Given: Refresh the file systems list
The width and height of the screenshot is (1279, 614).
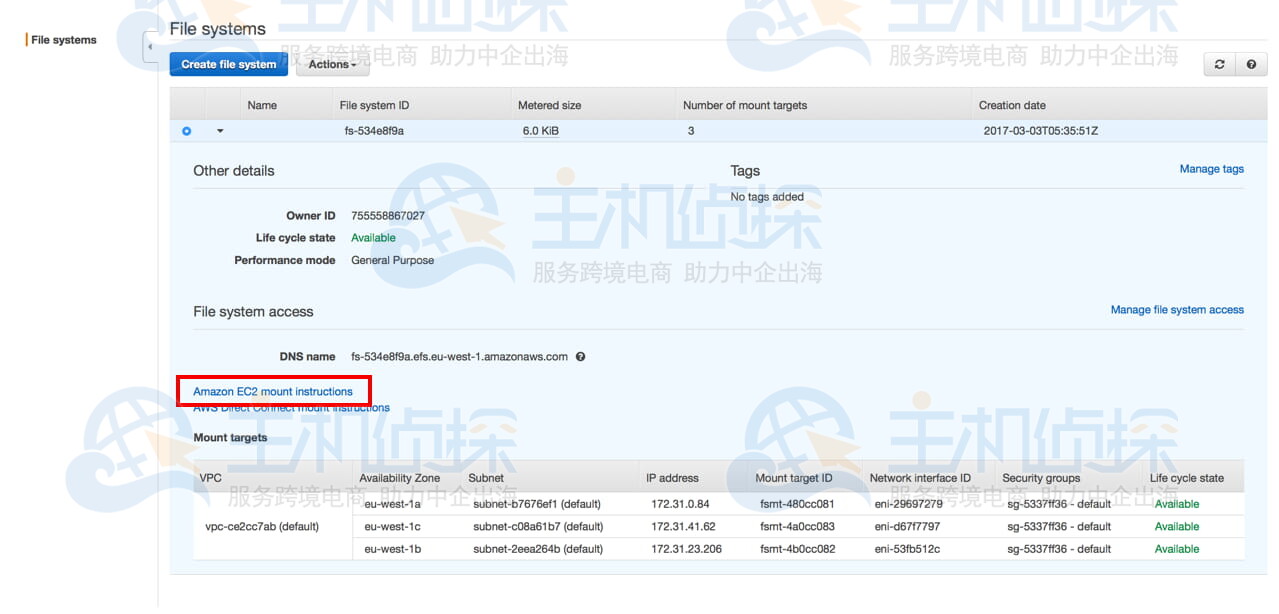Looking at the screenshot, I should (1218, 63).
